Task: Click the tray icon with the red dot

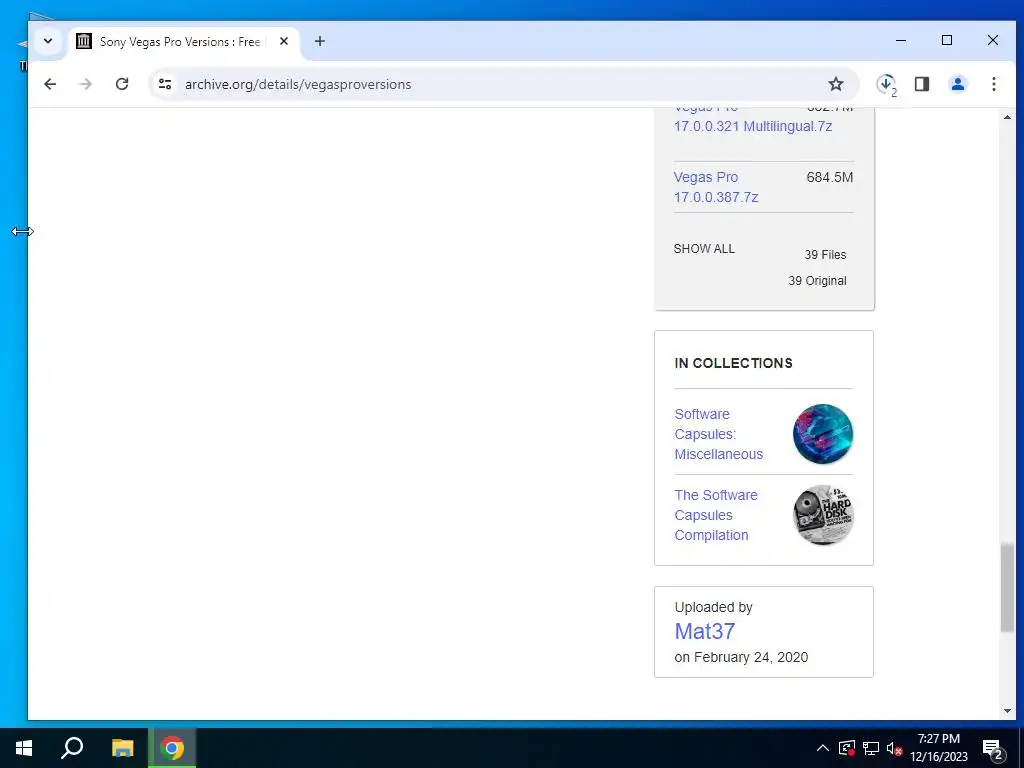Action: click(x=846, y=748)
